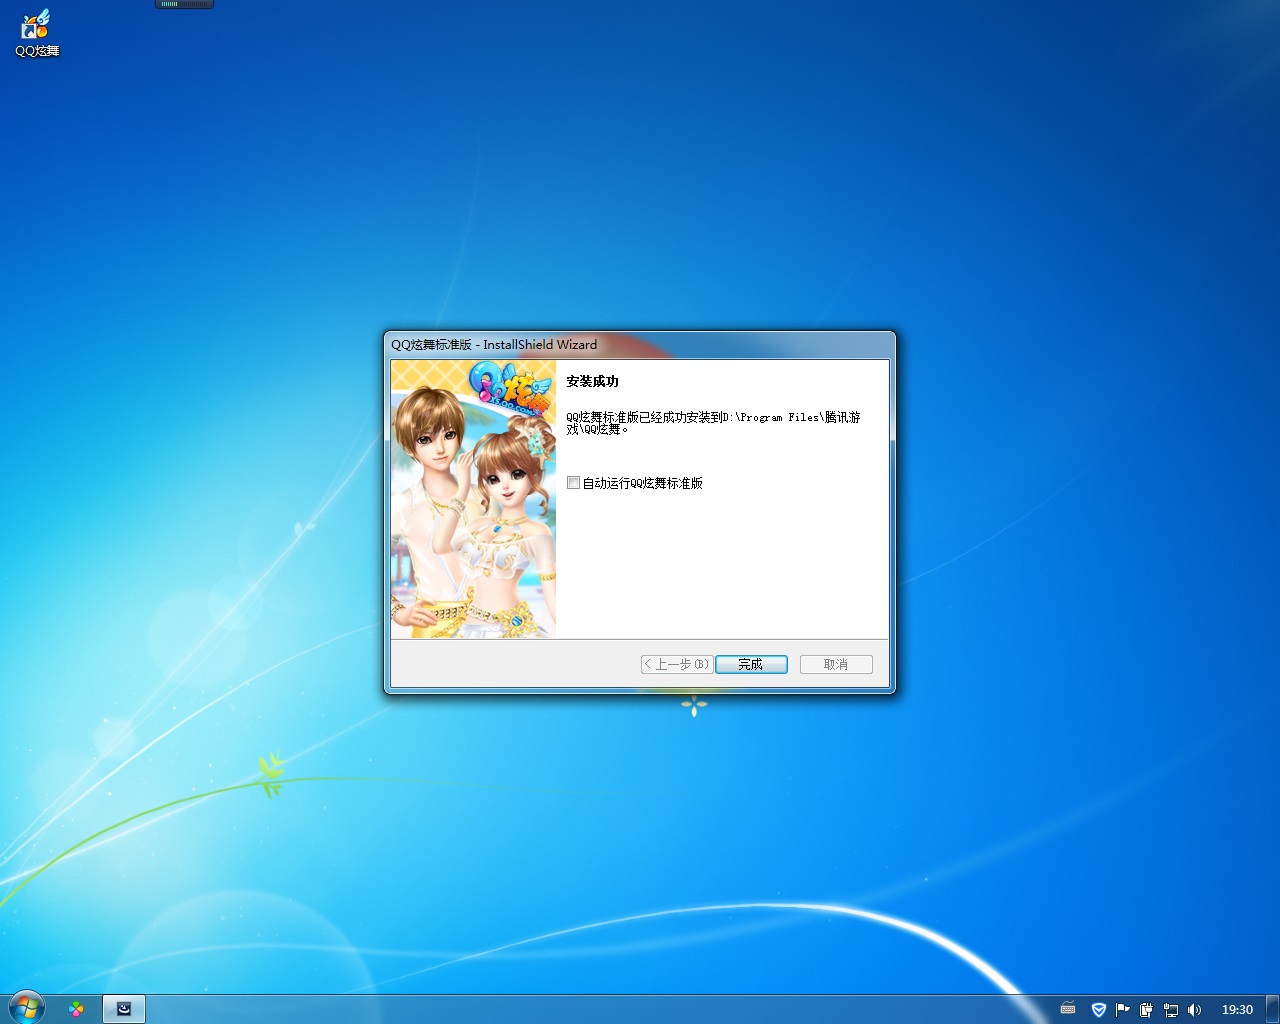Screen dimensions: 1280x1024
Task: Click the QQ炫舞 character artwork in the wizard
Action: click(473, 499)
